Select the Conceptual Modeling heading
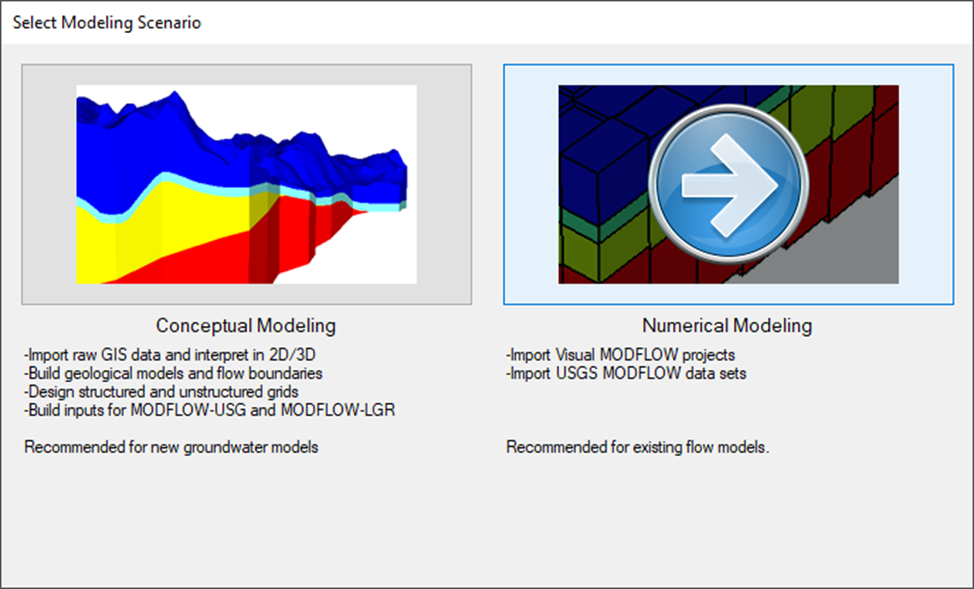This screenshot has width=974, height=589. click(246, 326)
